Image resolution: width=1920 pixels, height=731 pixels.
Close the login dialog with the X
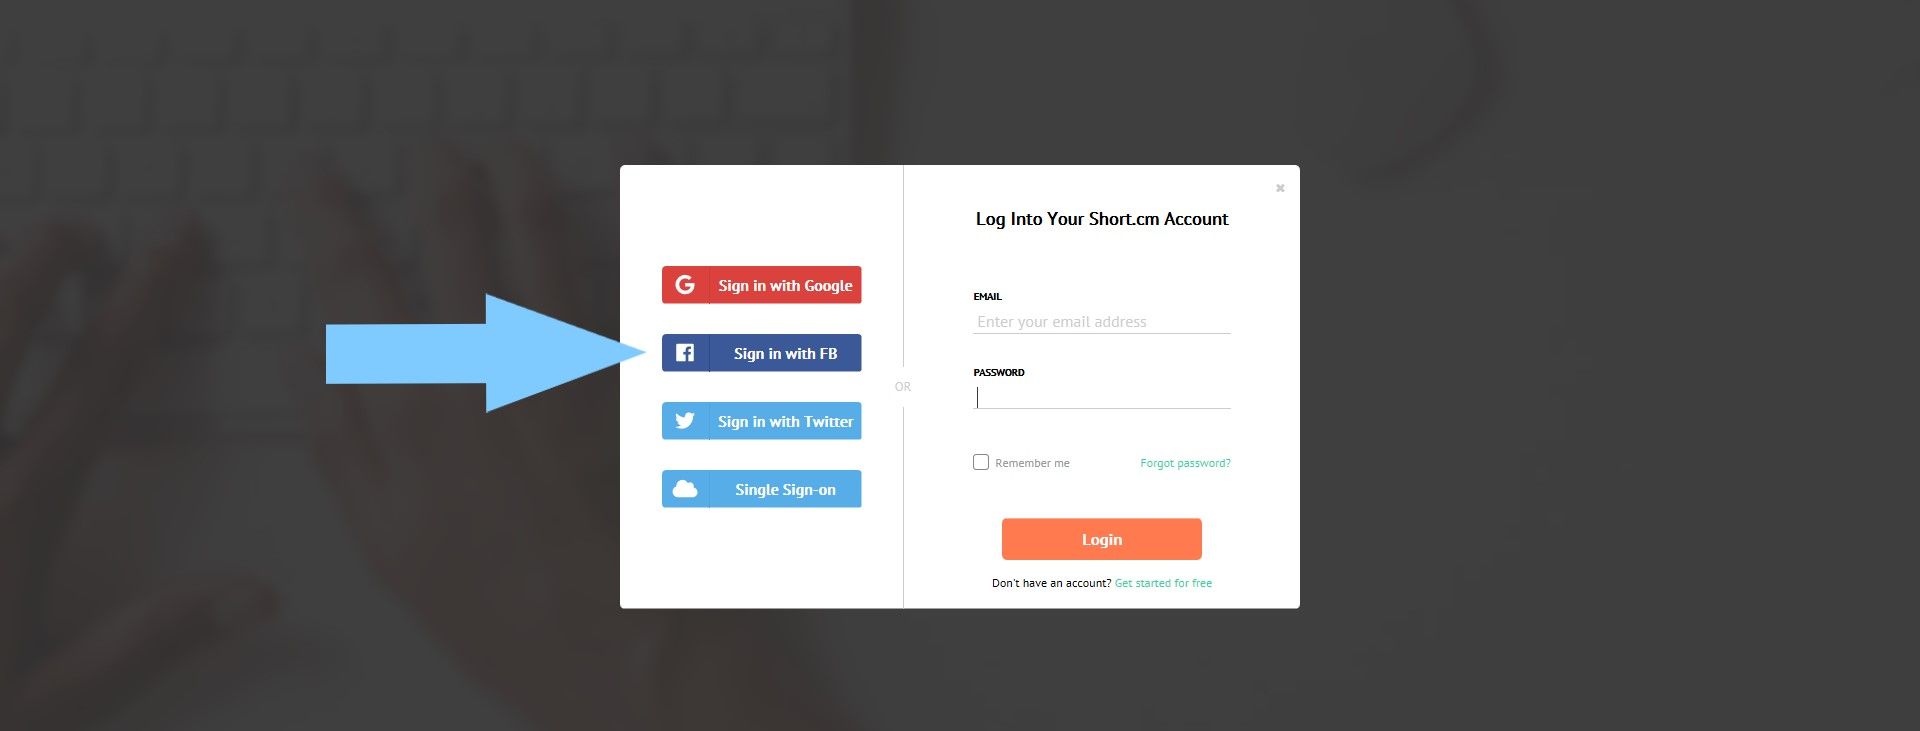(1280, 188)
